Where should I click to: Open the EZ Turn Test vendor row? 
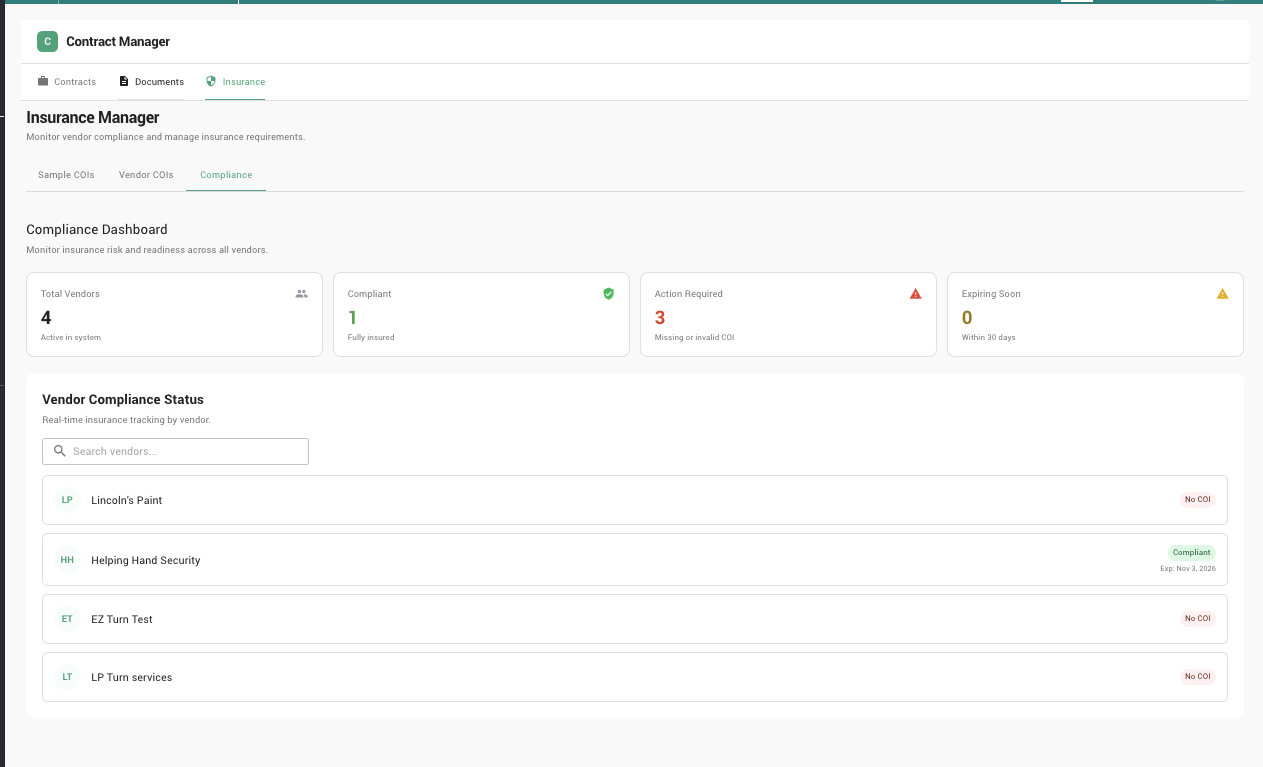(x=635, y=619)
